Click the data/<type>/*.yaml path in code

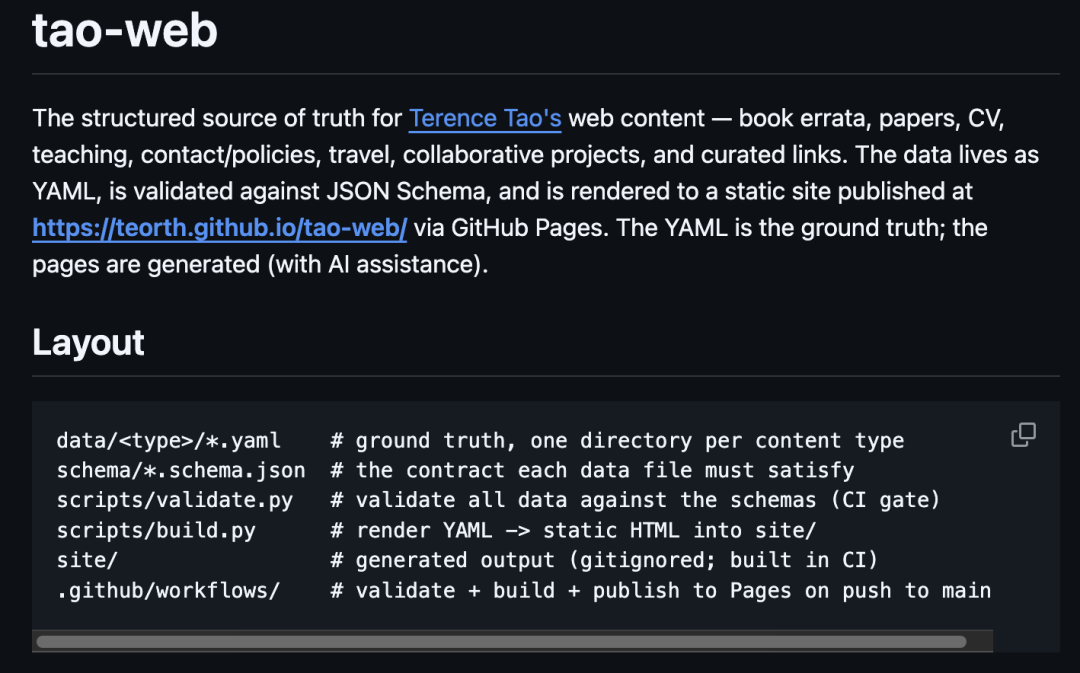(168, 440)
